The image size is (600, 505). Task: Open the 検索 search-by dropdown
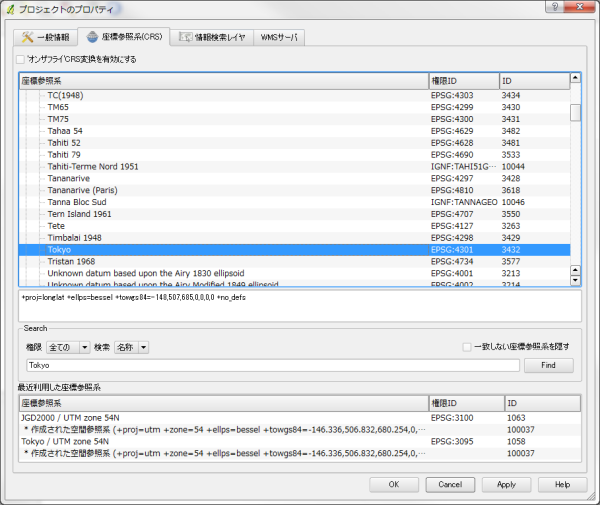coord(131,347)
